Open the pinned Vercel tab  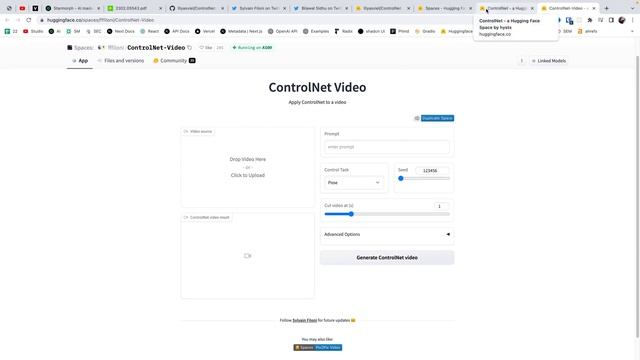tap(35, 8)
